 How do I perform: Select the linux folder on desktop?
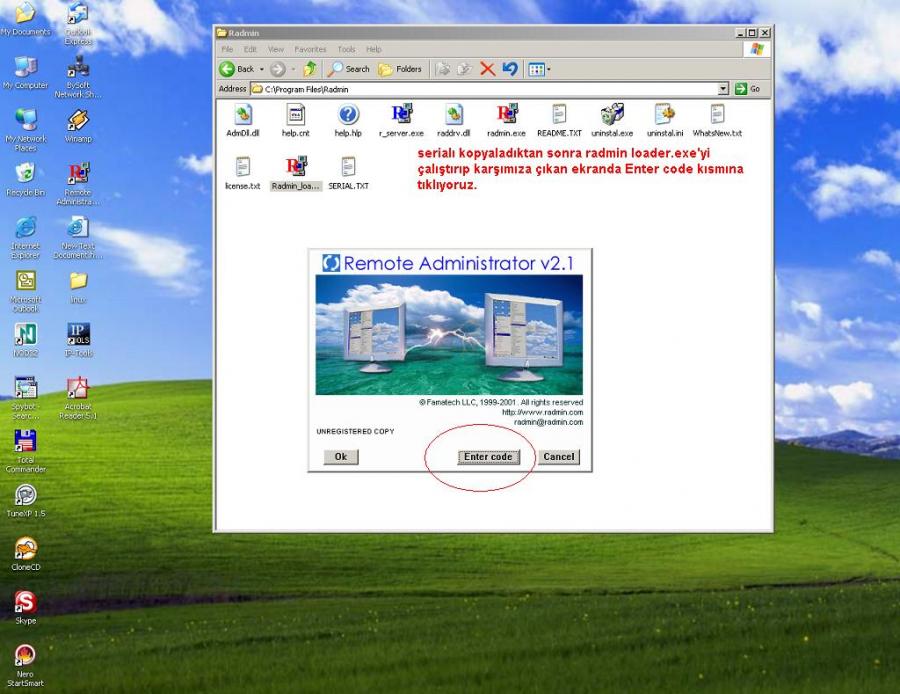(78, 287)
